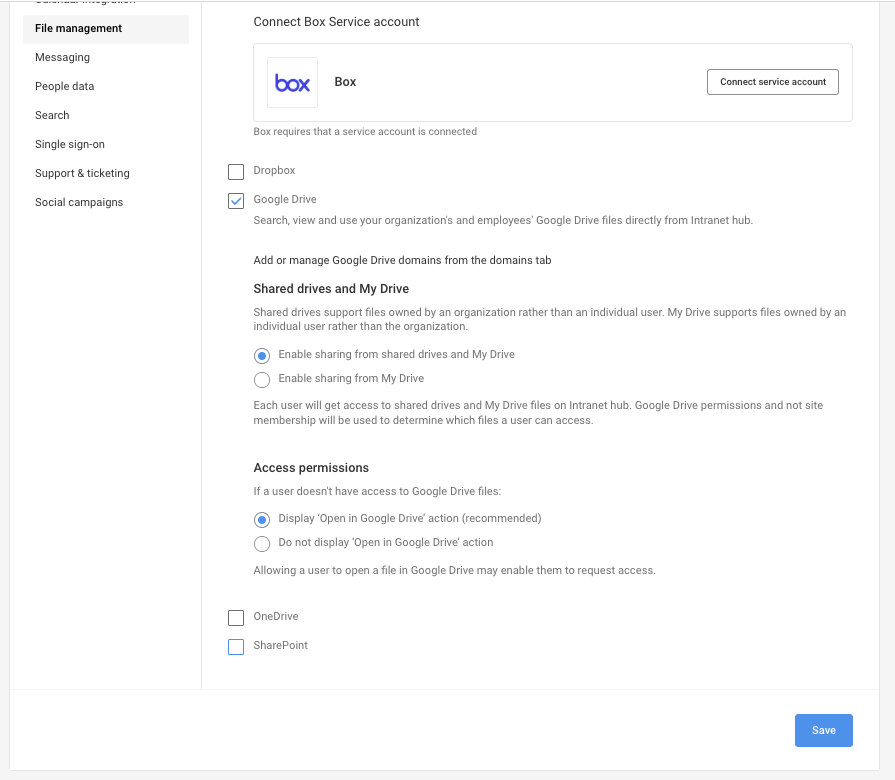Open the People data settings

click(x=64, y=86)
